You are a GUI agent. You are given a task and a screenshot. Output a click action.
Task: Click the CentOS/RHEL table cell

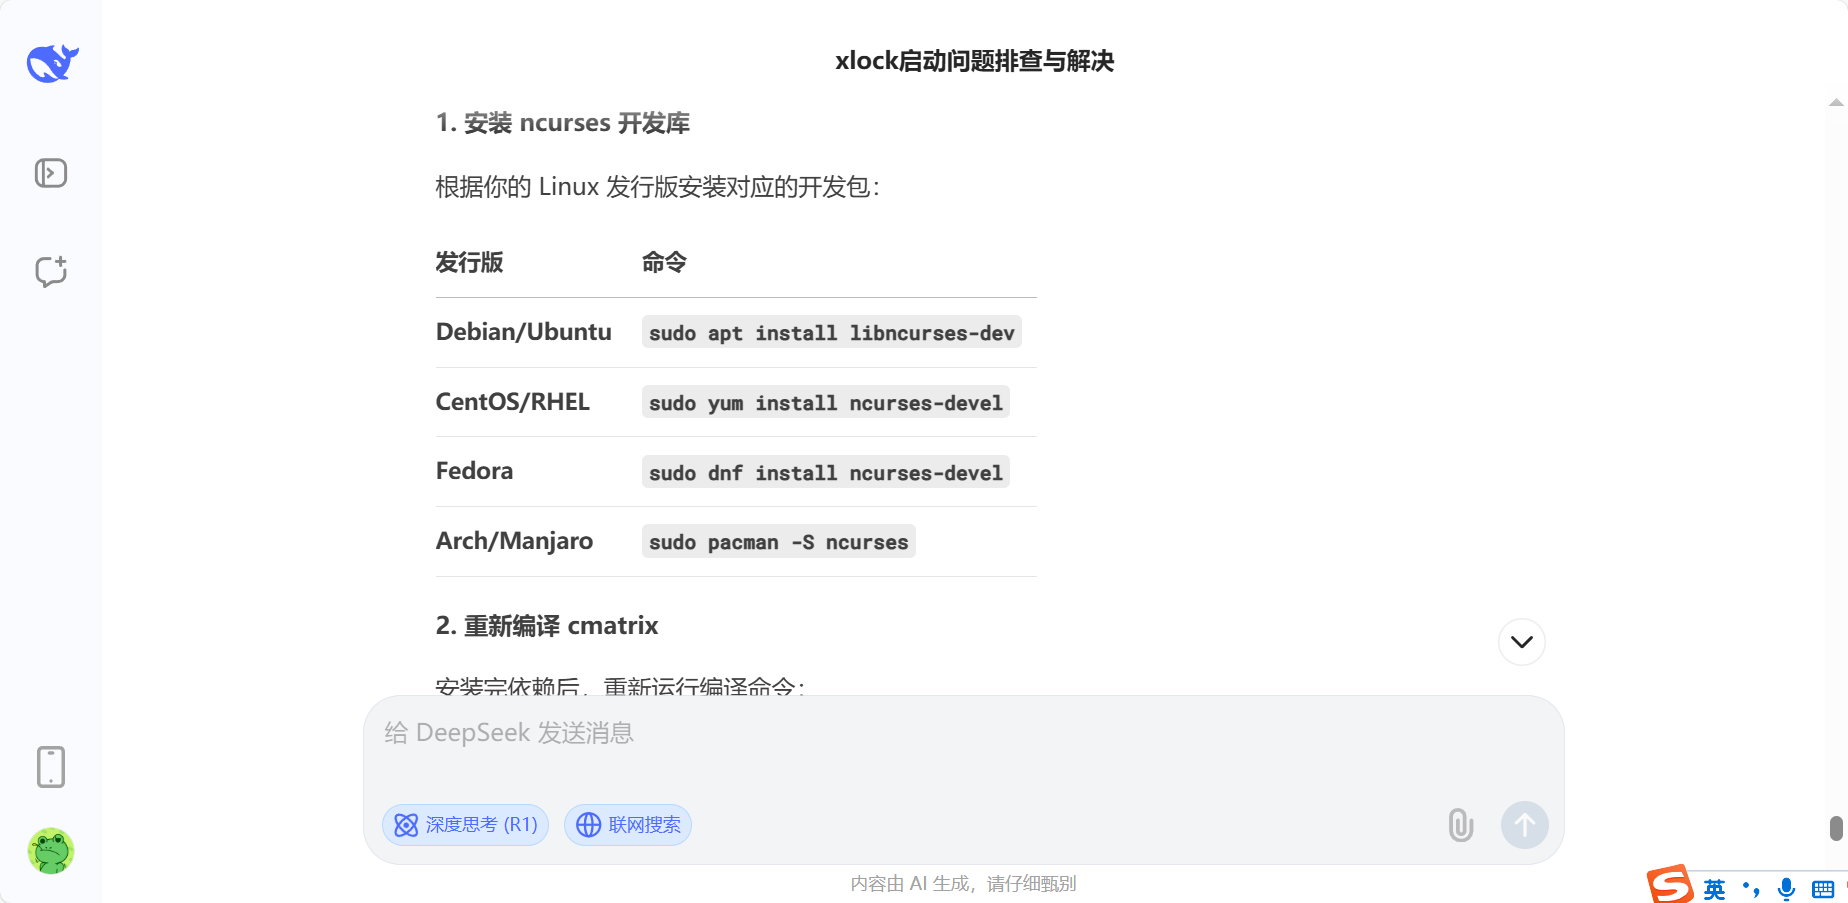pyautogui.click(x=513, y=402)
